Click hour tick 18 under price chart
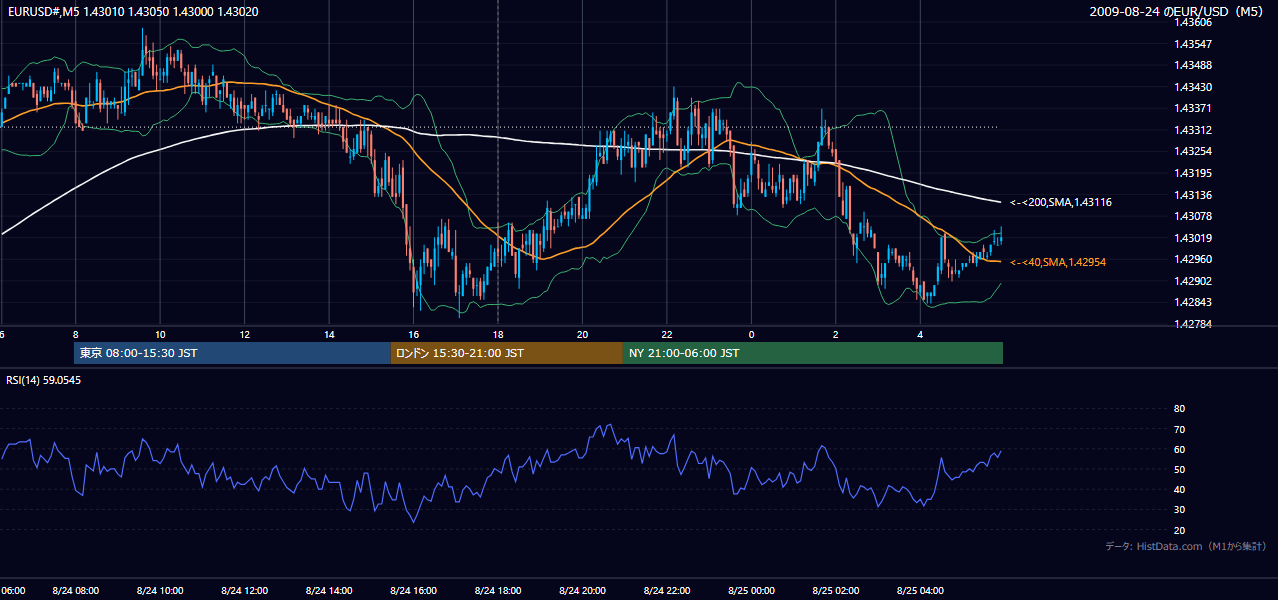 498,334
